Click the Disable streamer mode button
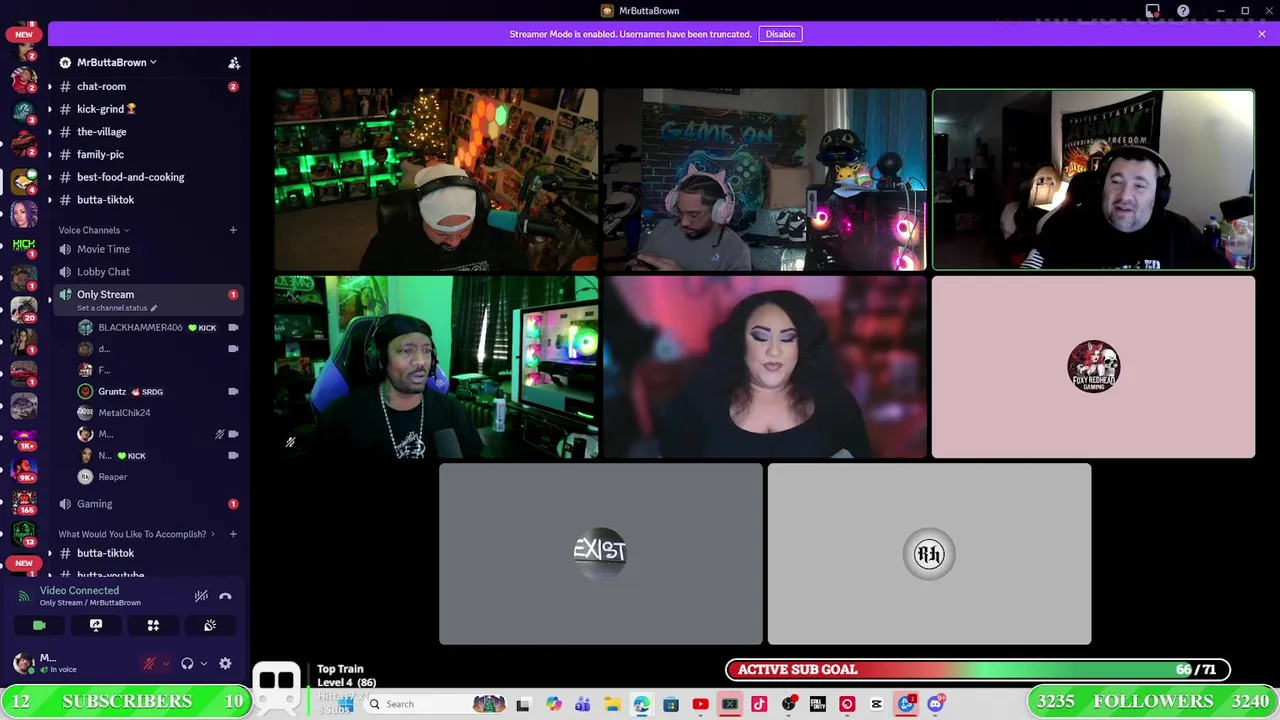This screenshot has width=1280, height=720. click(x=780, y=34)
